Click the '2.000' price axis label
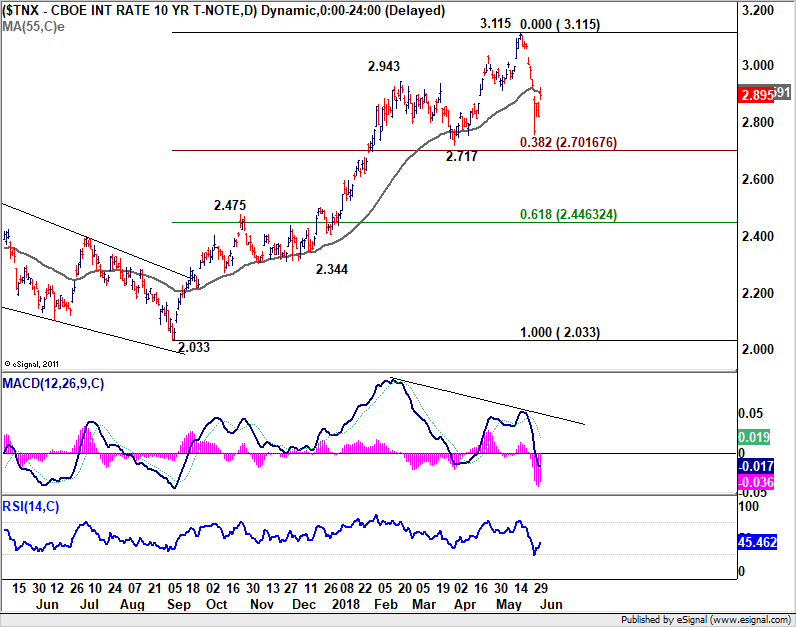 point(757,349)
